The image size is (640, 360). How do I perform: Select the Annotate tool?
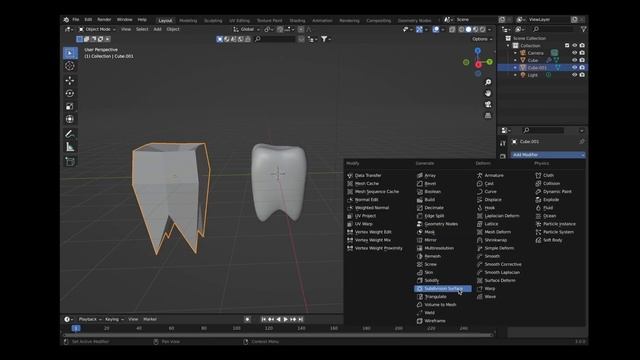click(x=70, y=134)
